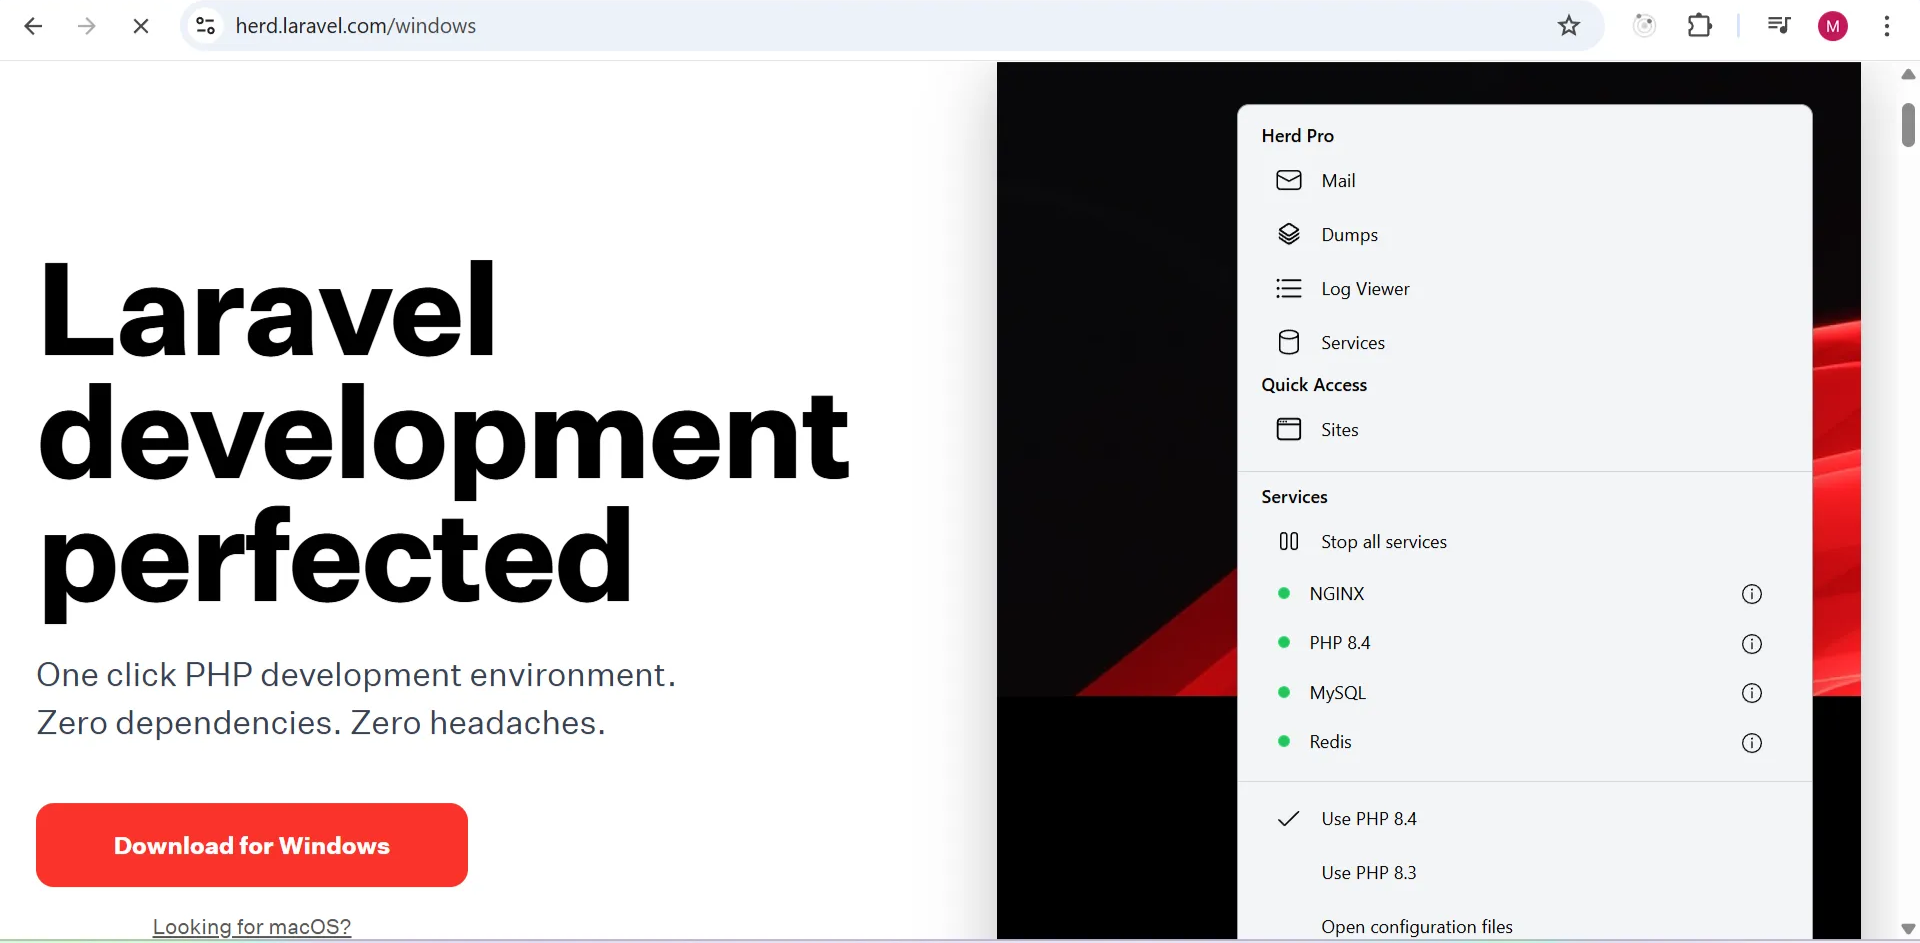The height and width of the screenshot is (943, 1920).
Task: Click the NGINX green status dot
Action: coord(1284,594)
